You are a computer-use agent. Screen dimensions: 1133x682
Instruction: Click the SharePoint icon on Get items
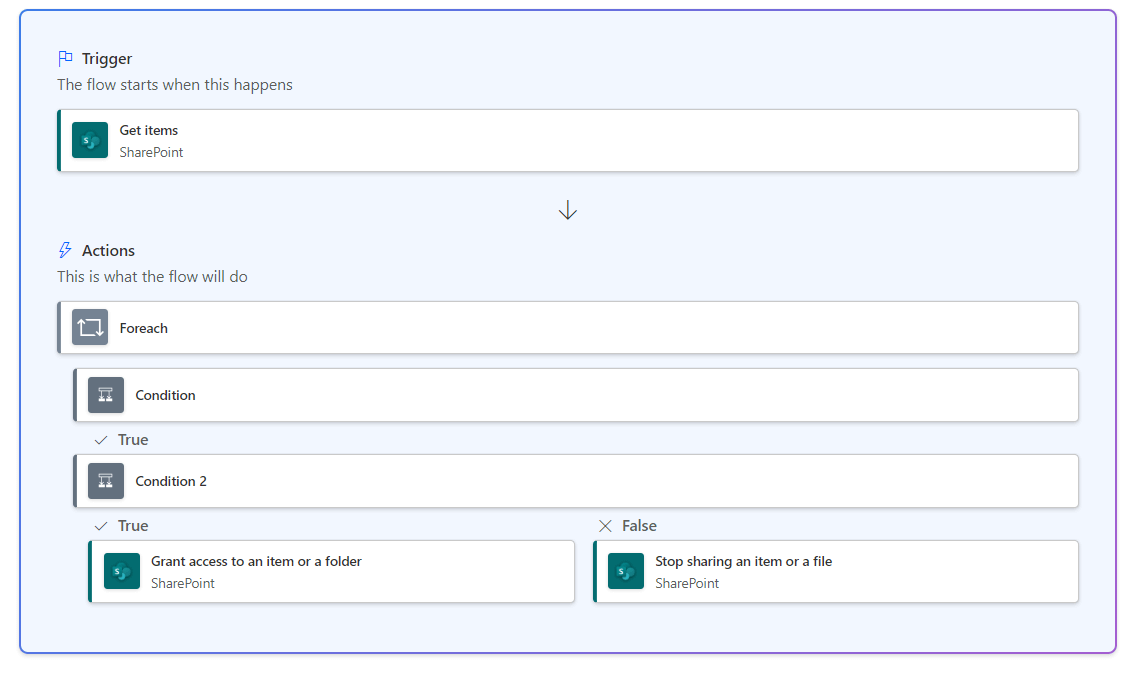pyautogui.click(x=90, y=140)
